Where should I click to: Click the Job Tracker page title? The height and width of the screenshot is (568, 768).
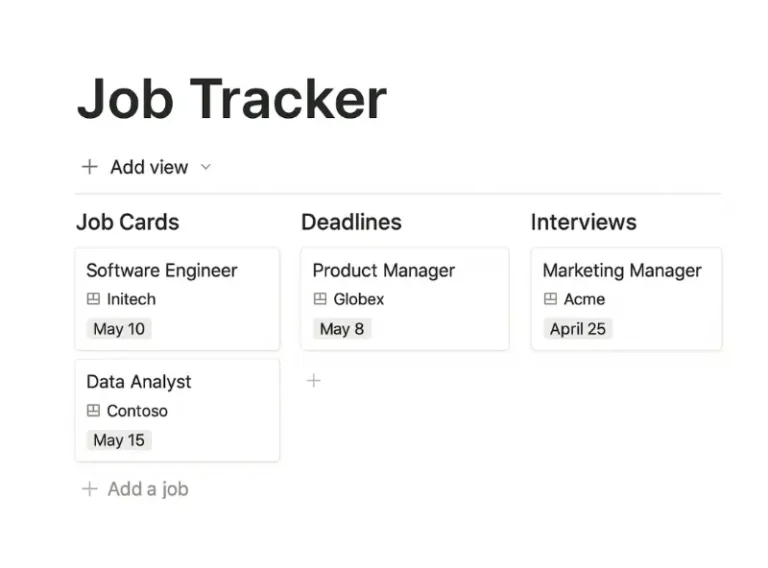coord(232,99)
